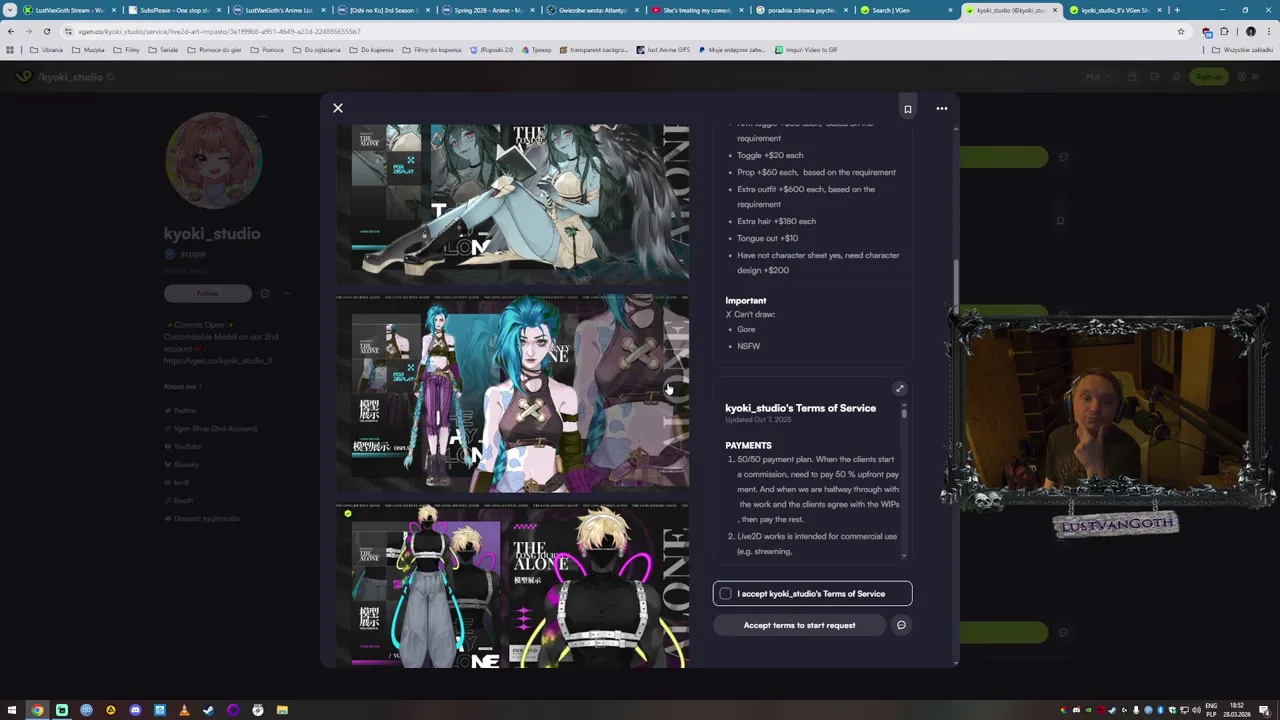Image resolution: width=1280 pixels, height=720 pixels.
Task: Click the kyoki_studio profile avatar
Action: pos(213,160)
